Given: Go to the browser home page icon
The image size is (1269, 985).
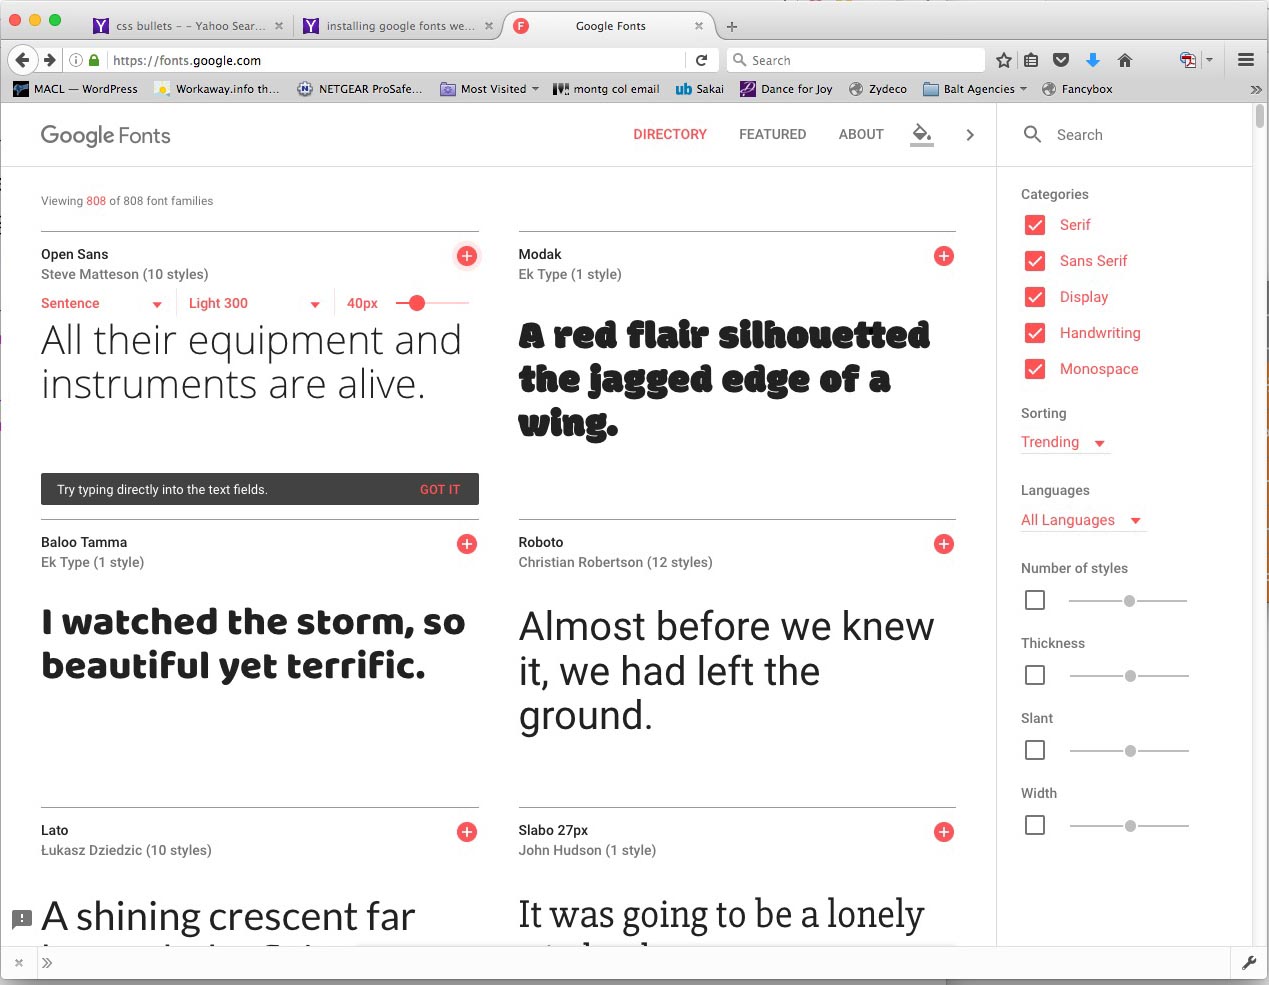Looking at the screenshot, I should coord(1125,60).
